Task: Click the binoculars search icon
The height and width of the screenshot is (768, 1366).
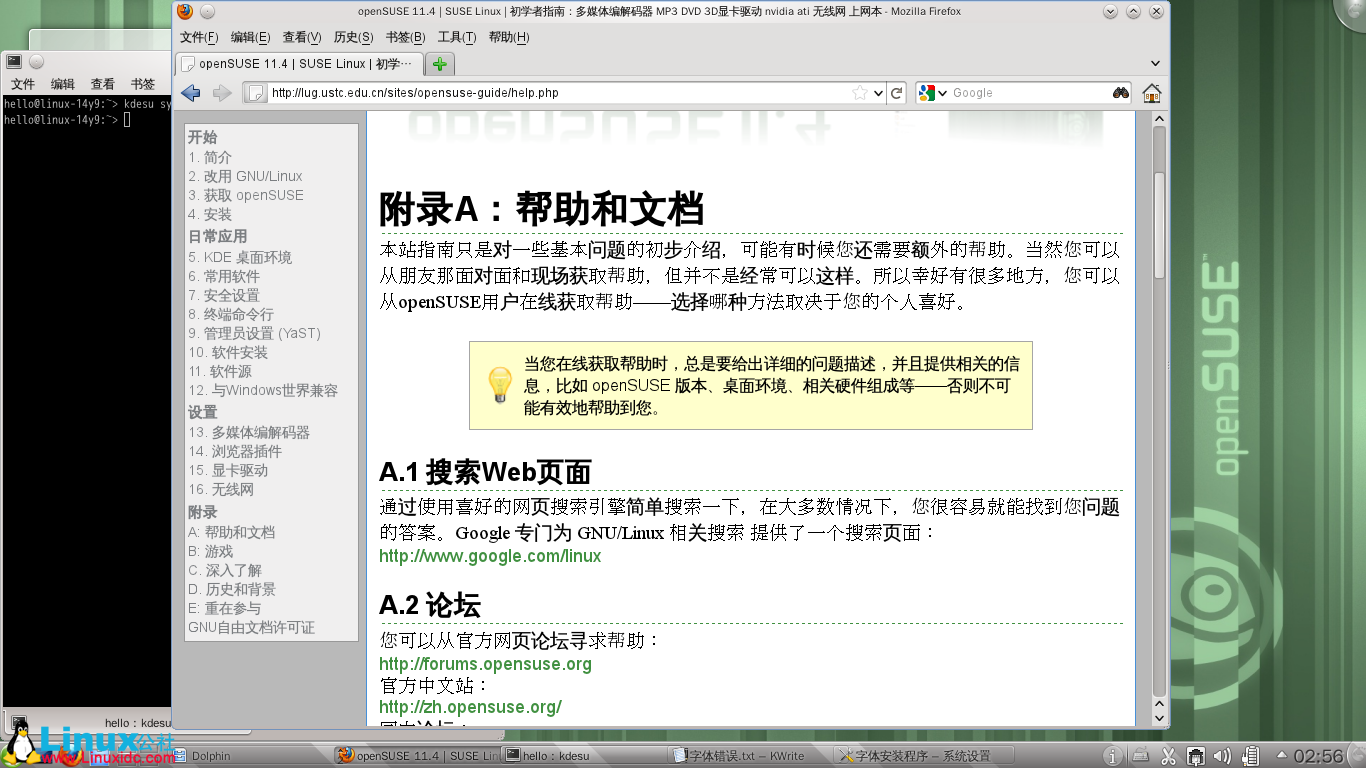Action: [x=1121, y=93]
